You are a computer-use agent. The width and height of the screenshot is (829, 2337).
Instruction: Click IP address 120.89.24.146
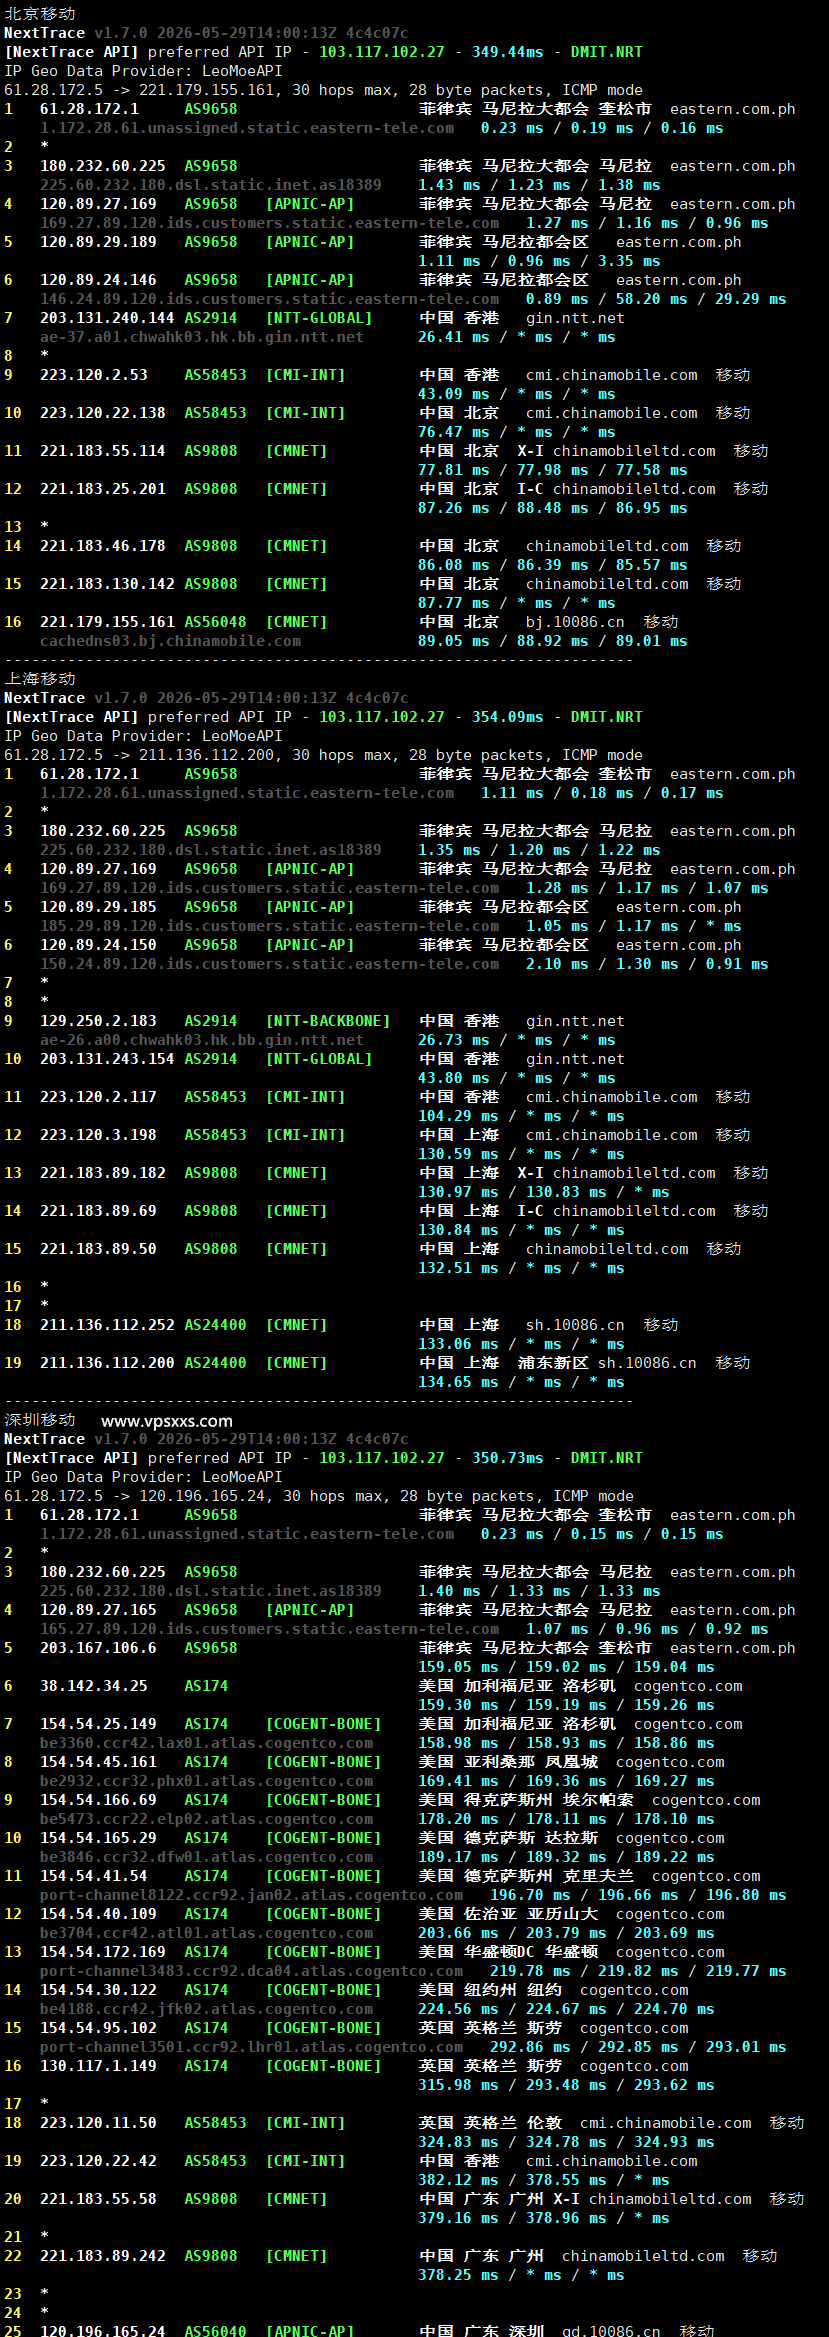tap(98, 280)
